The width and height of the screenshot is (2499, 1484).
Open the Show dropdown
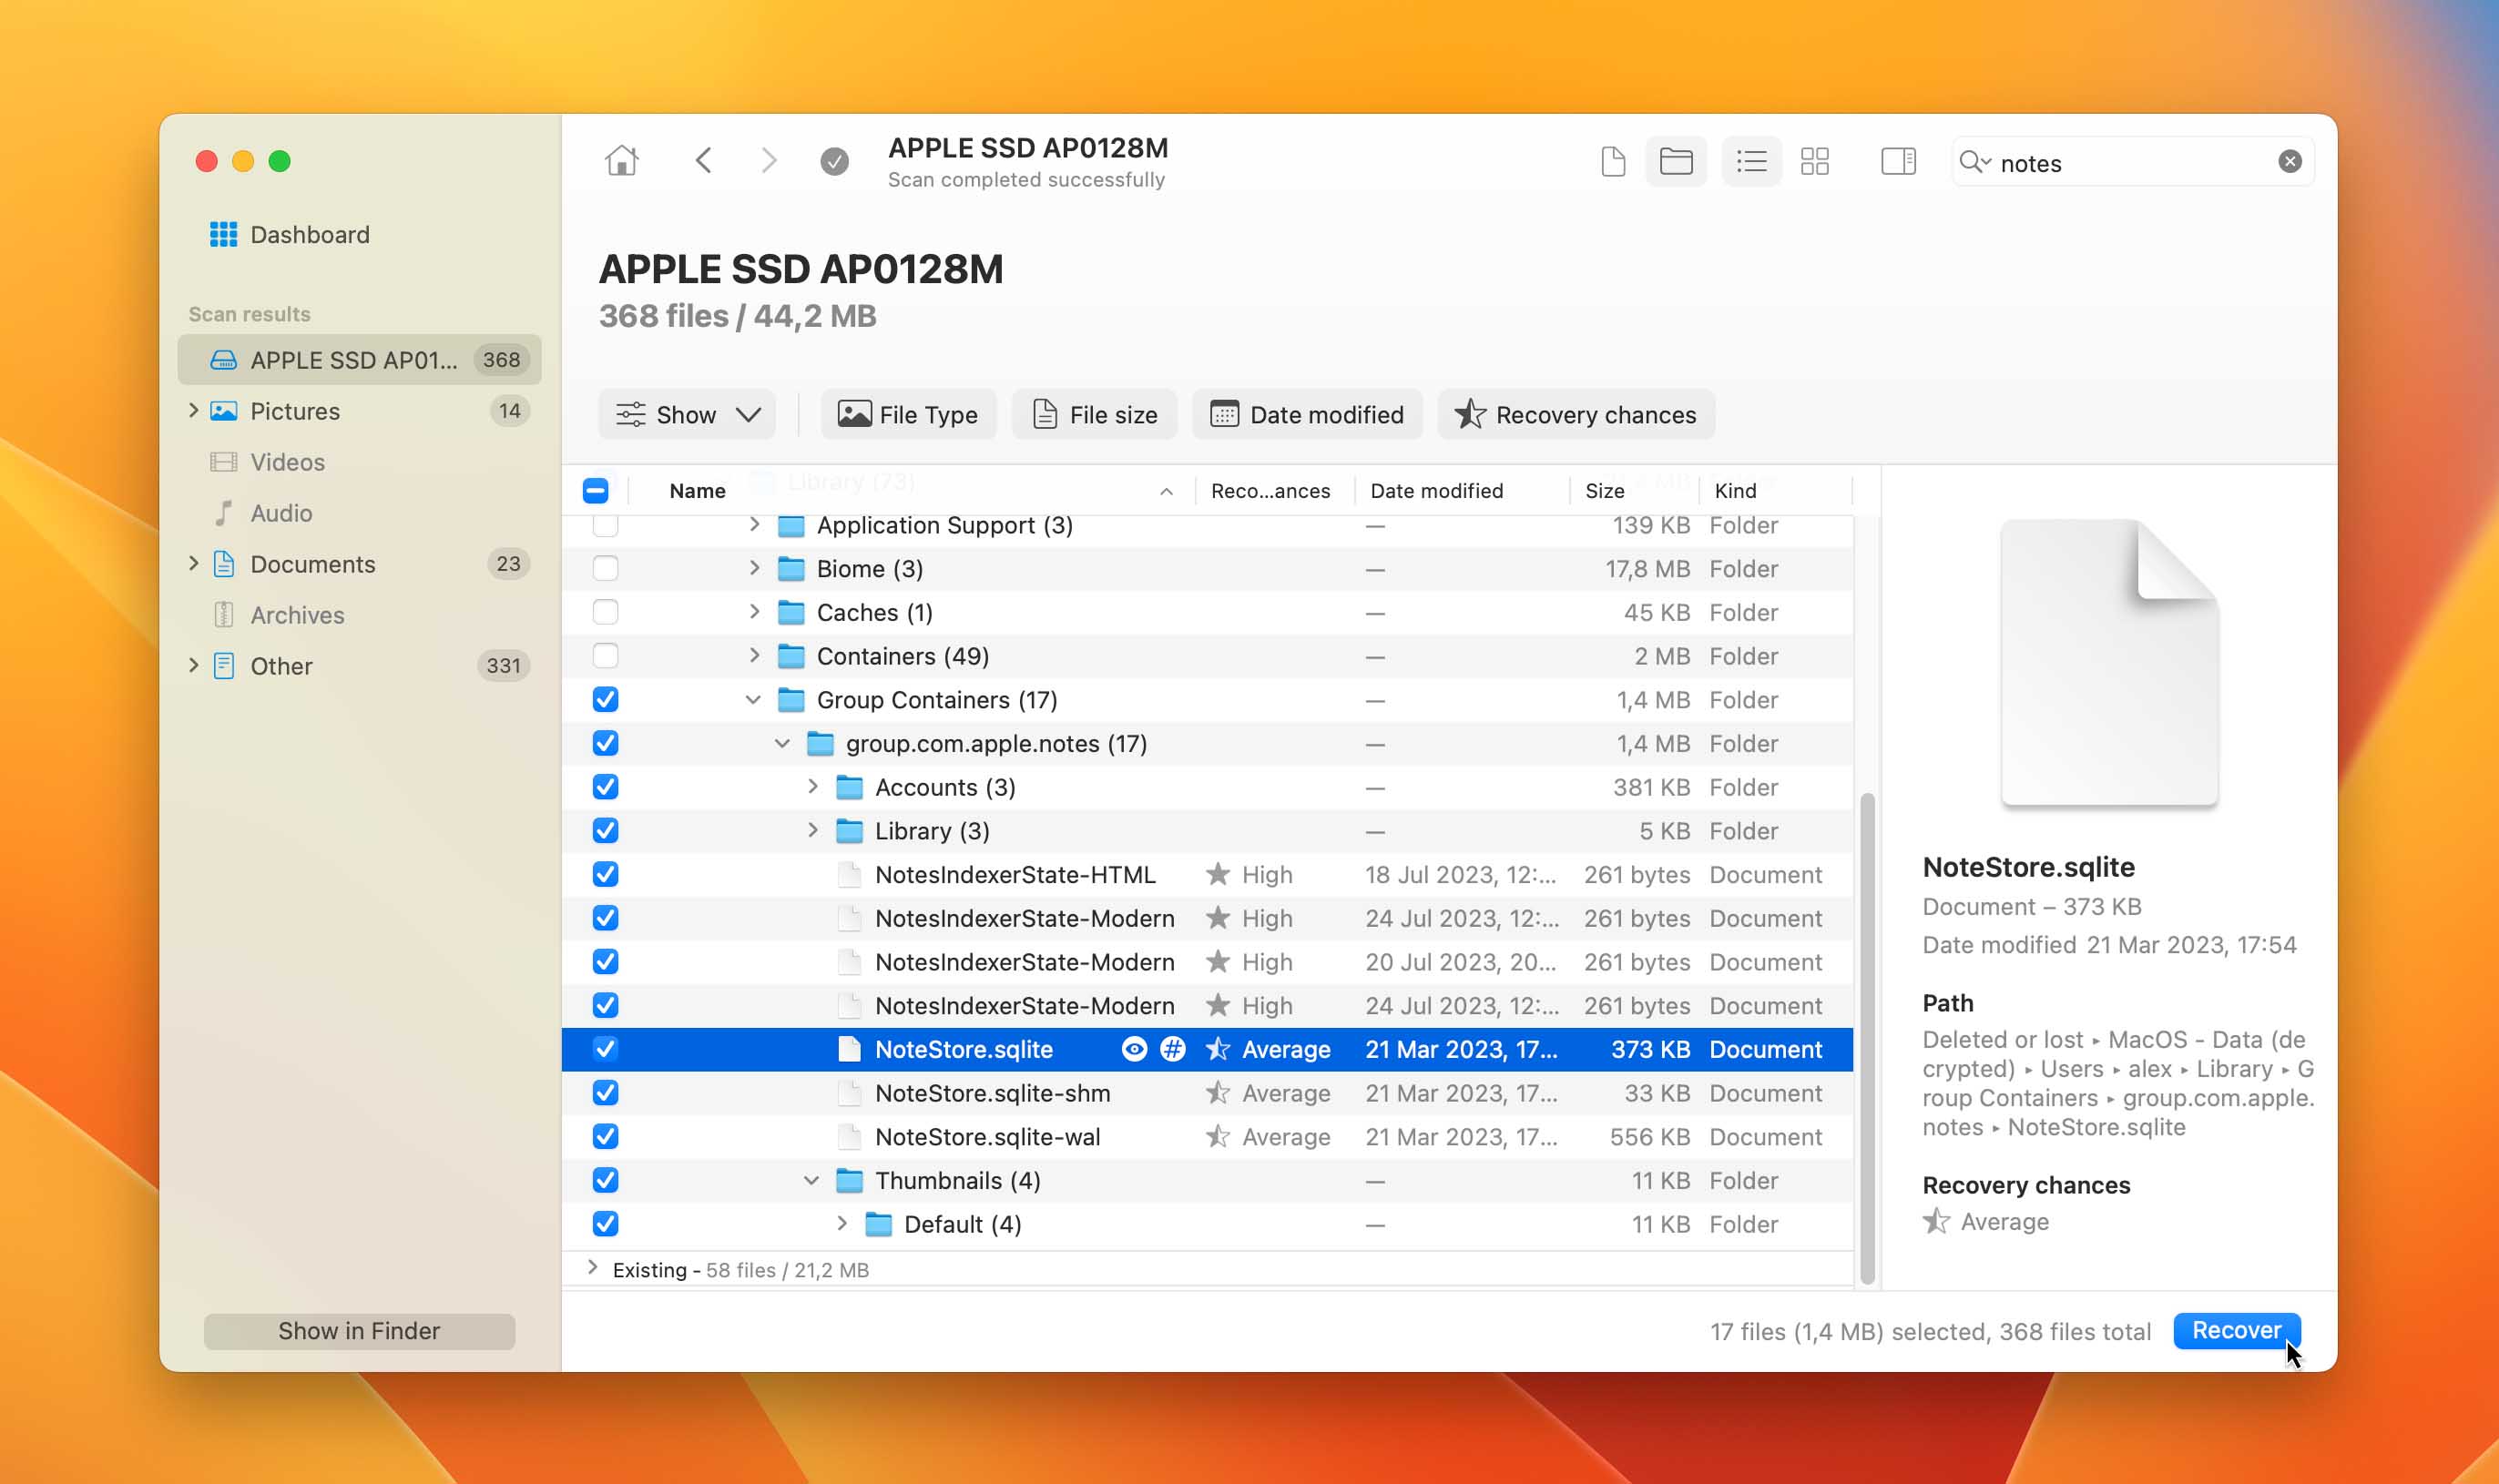pyautogui.click(x=687, y=415)
